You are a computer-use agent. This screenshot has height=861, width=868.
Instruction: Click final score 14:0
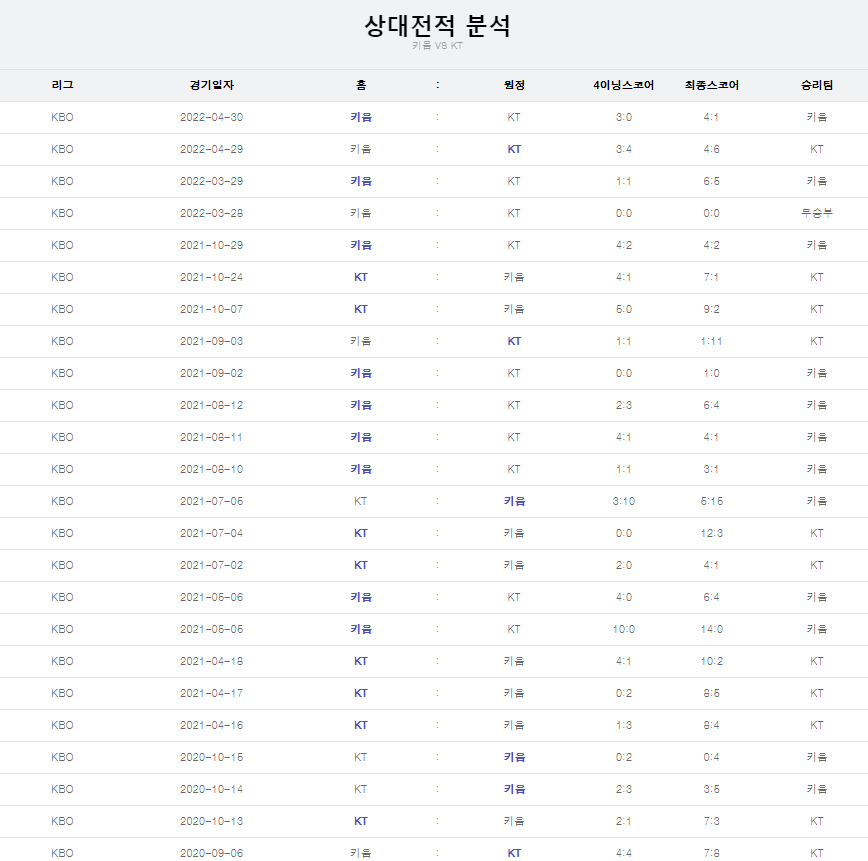pyautogui.click(x=711, y=630)
